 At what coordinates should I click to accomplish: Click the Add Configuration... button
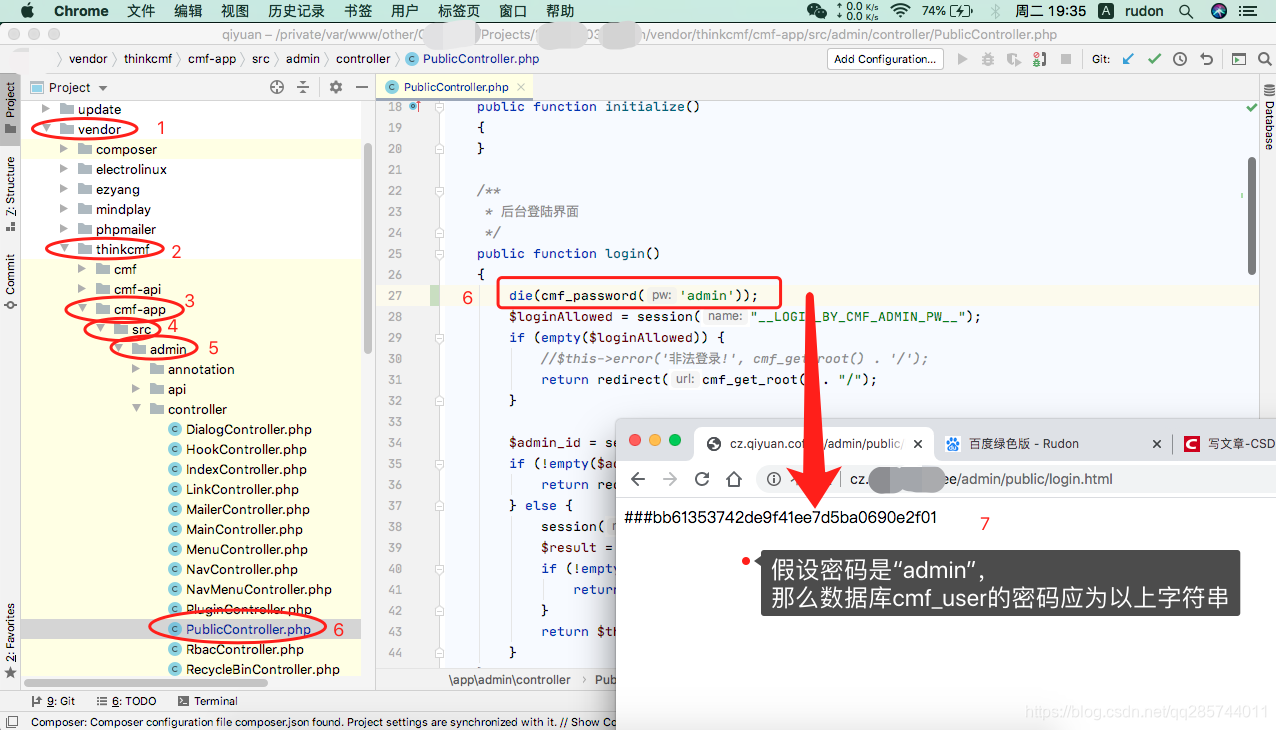[x=884, y=58]
